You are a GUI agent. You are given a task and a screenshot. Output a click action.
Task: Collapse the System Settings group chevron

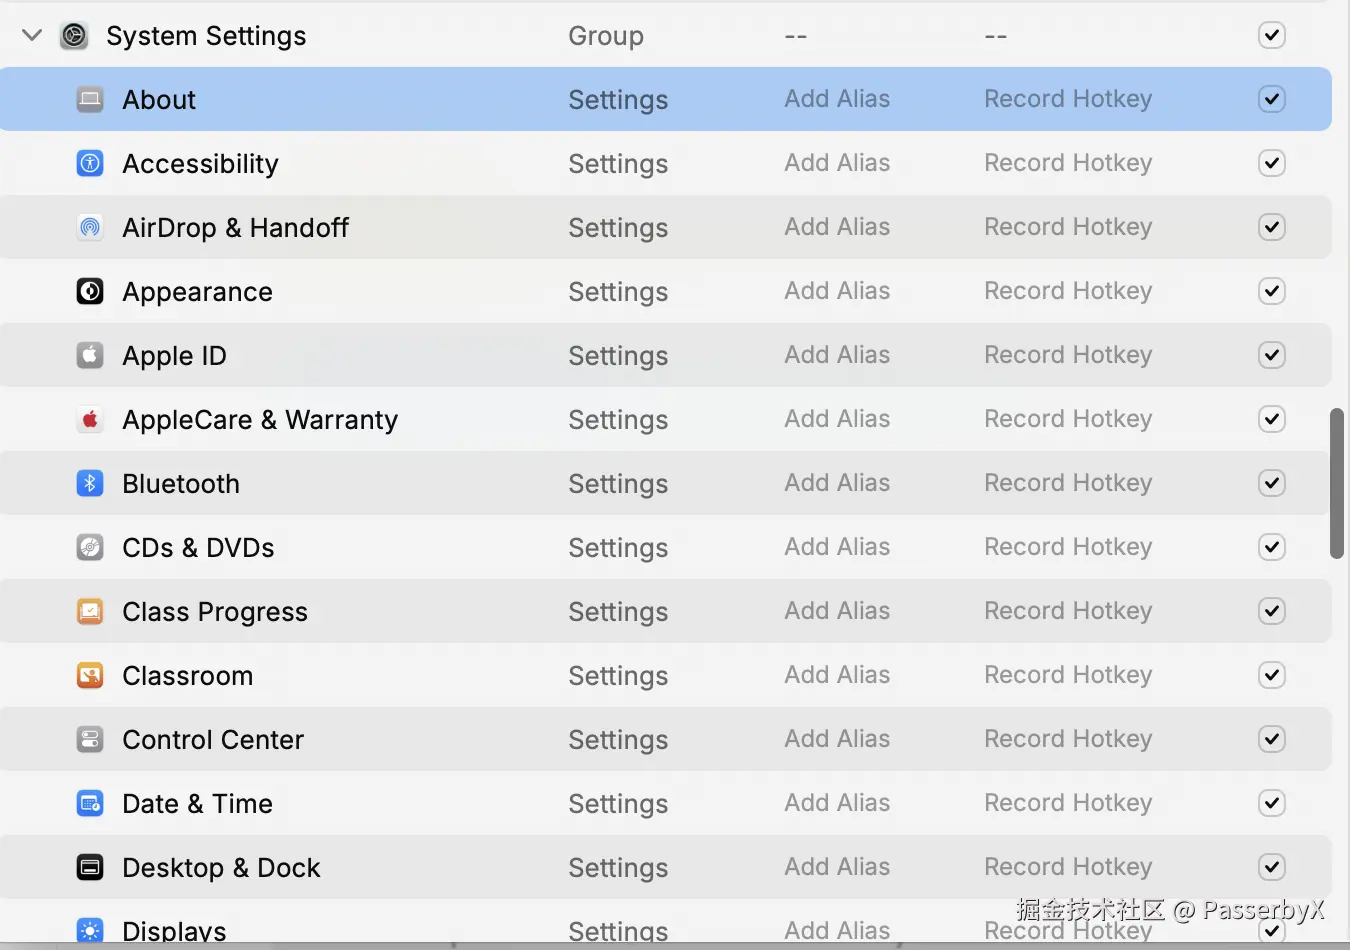pos(32,35)
